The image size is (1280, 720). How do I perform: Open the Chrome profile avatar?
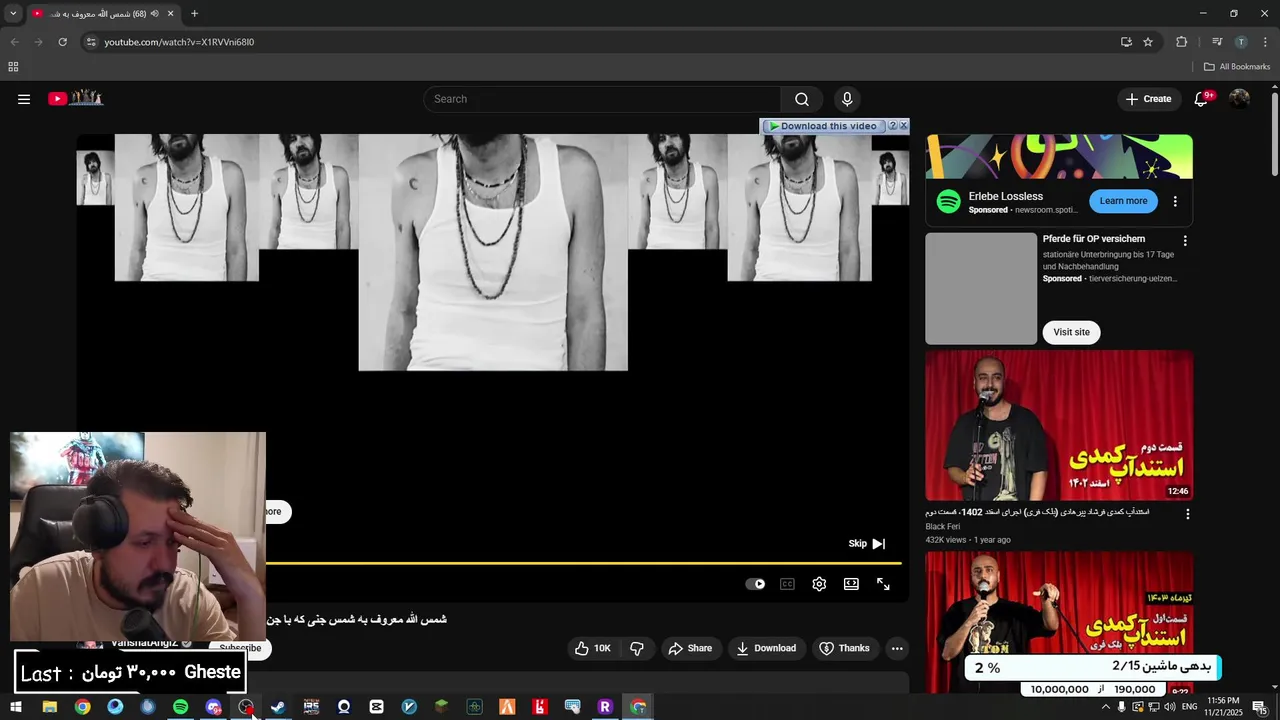1241,42
